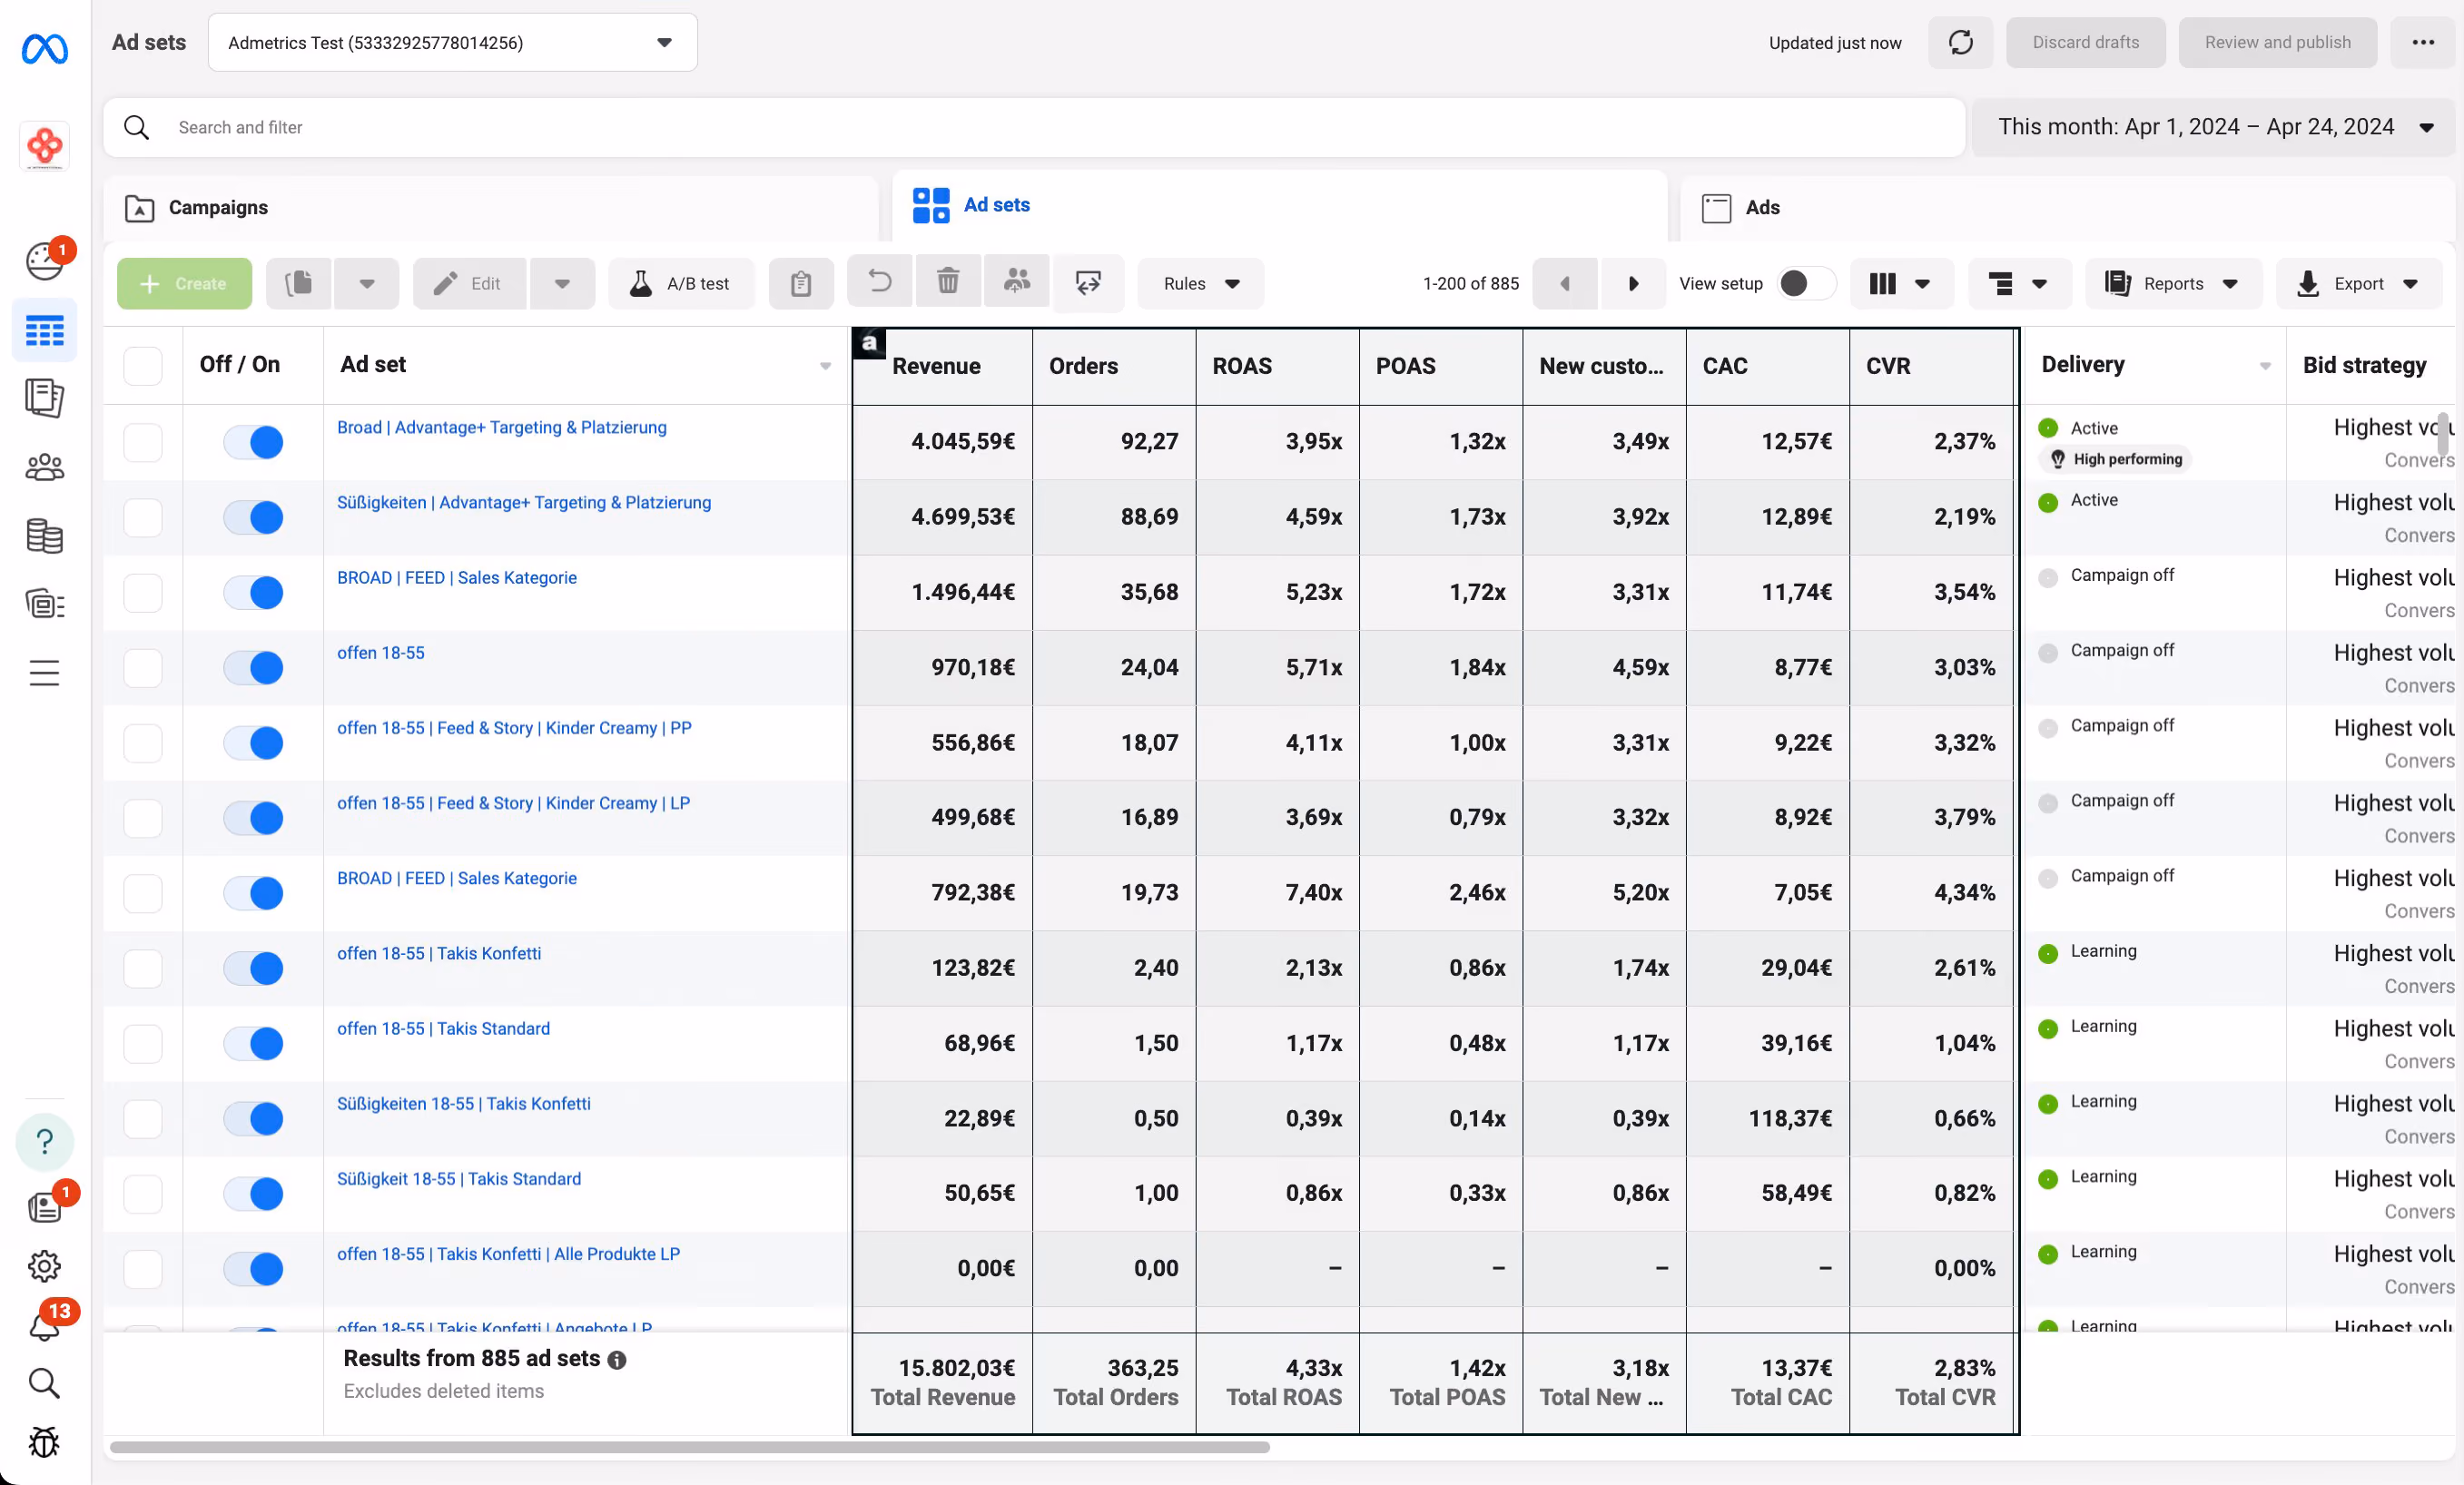The height and width of the screenshot is (1485, 2464).
Task: Open the columns layout dropdown
Action: [1901, 284]
